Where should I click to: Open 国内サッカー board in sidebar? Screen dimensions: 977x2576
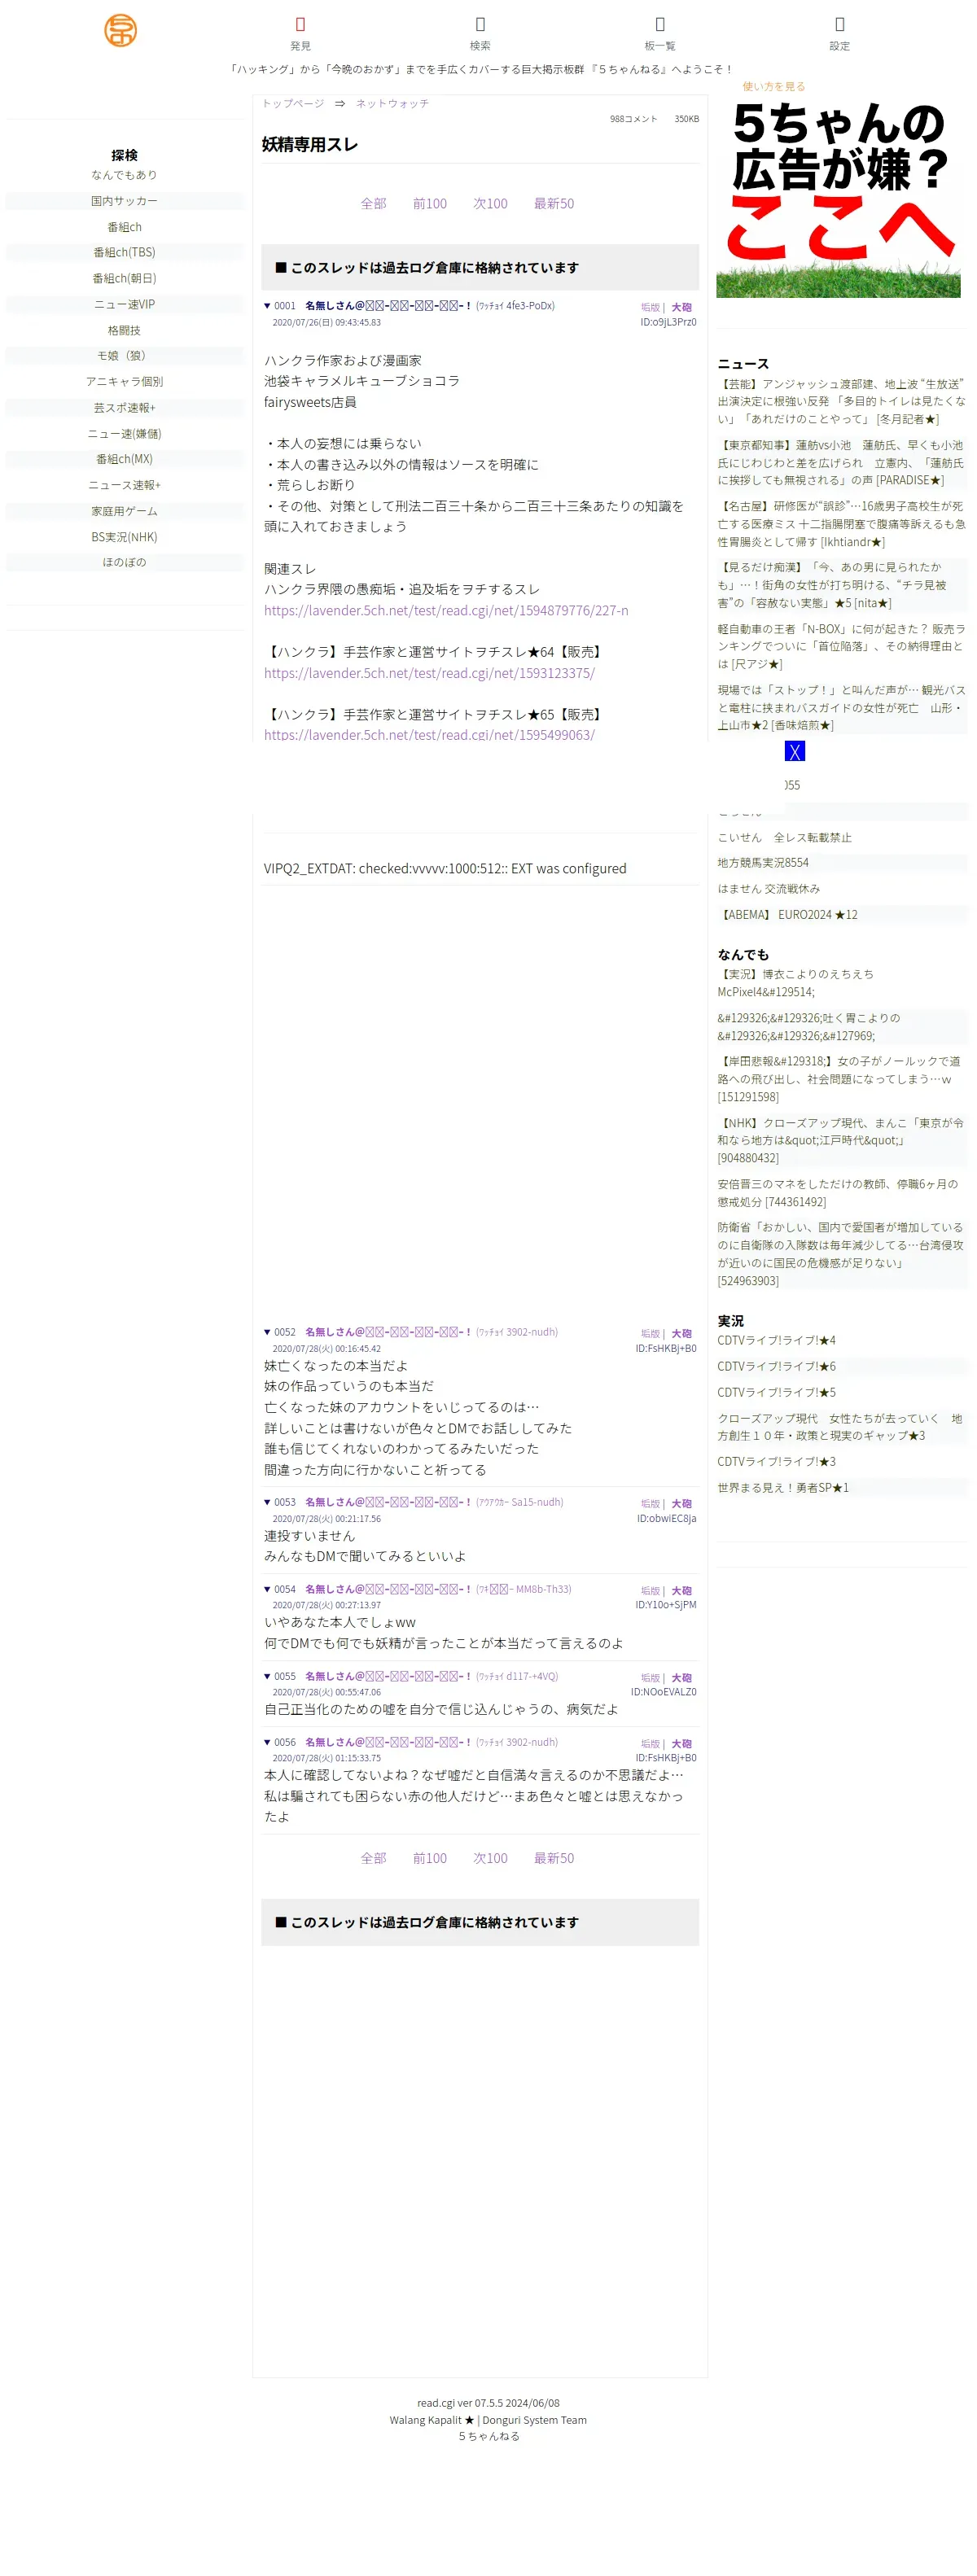pos(124,201)
